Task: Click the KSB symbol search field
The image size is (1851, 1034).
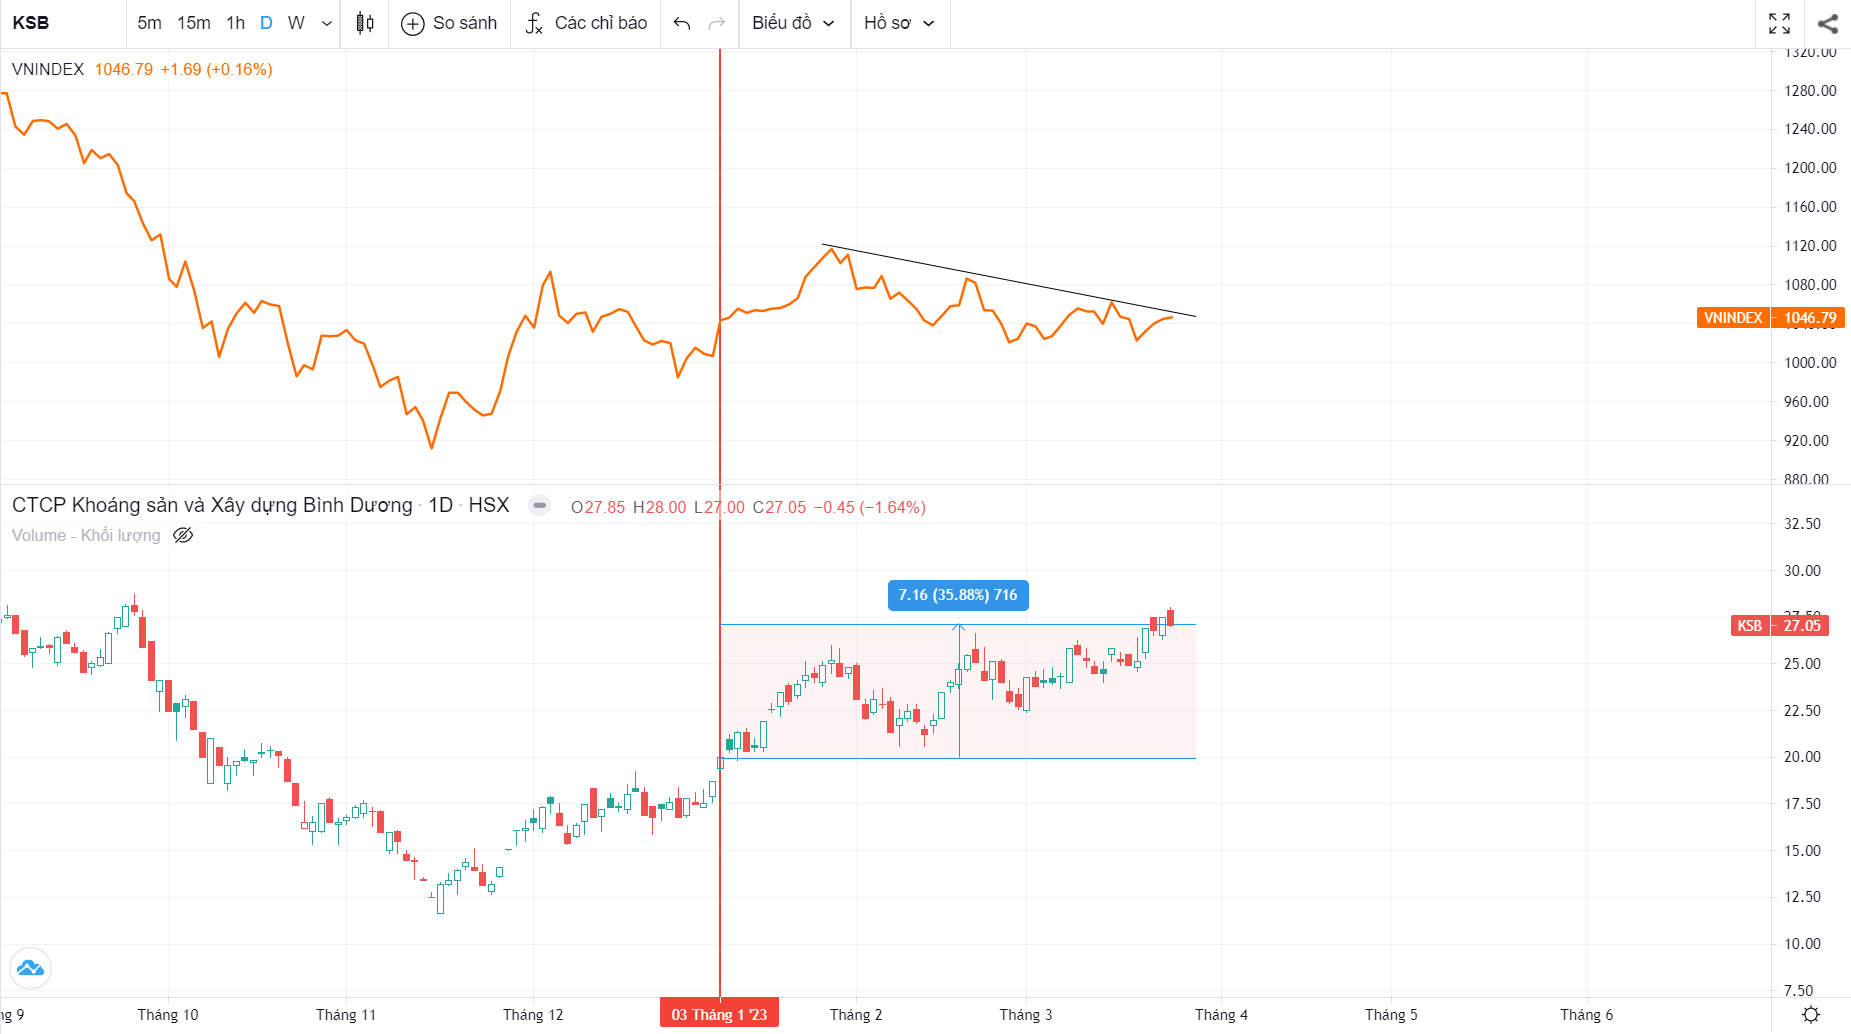Action: coord(60,23)
